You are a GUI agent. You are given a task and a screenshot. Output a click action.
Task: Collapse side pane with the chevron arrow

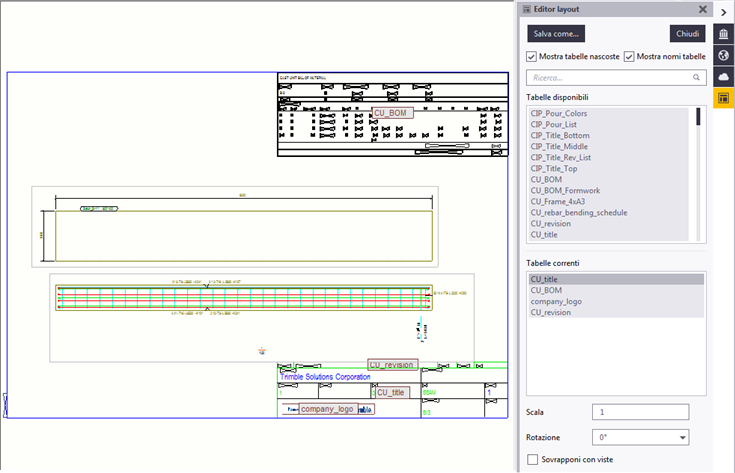tap(723, 12)
